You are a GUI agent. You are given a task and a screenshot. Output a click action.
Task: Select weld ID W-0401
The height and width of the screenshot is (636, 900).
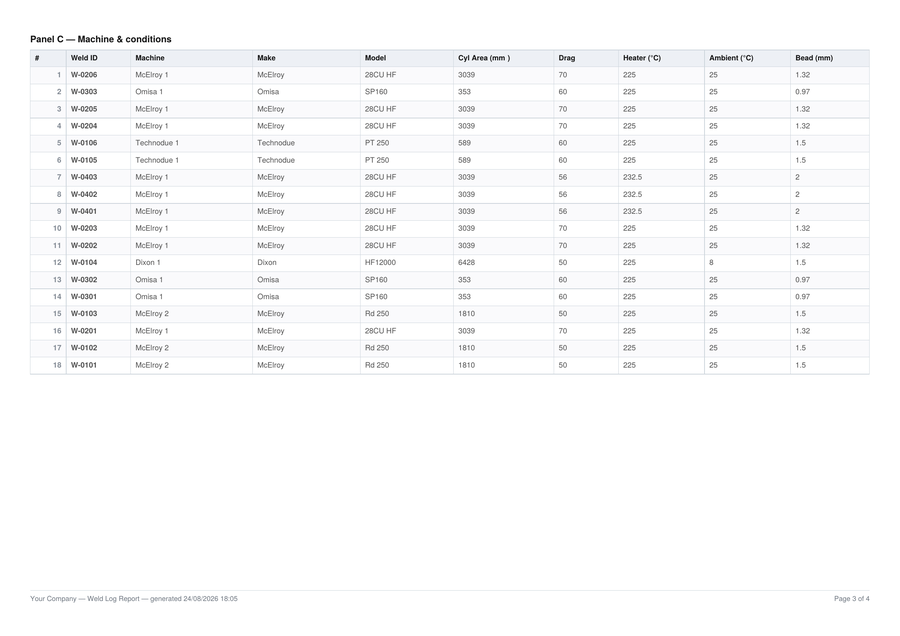tap(84, 211)
